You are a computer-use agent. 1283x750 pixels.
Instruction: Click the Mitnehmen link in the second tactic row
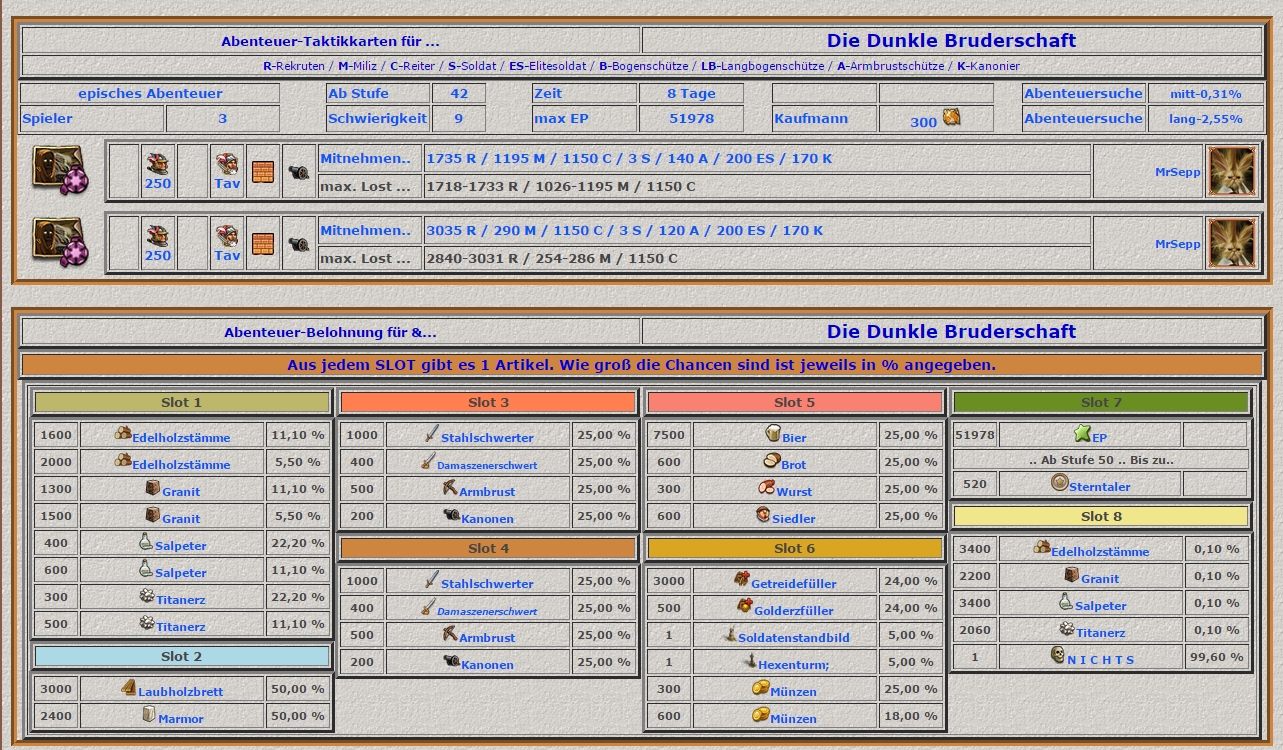tap(365, 230)
